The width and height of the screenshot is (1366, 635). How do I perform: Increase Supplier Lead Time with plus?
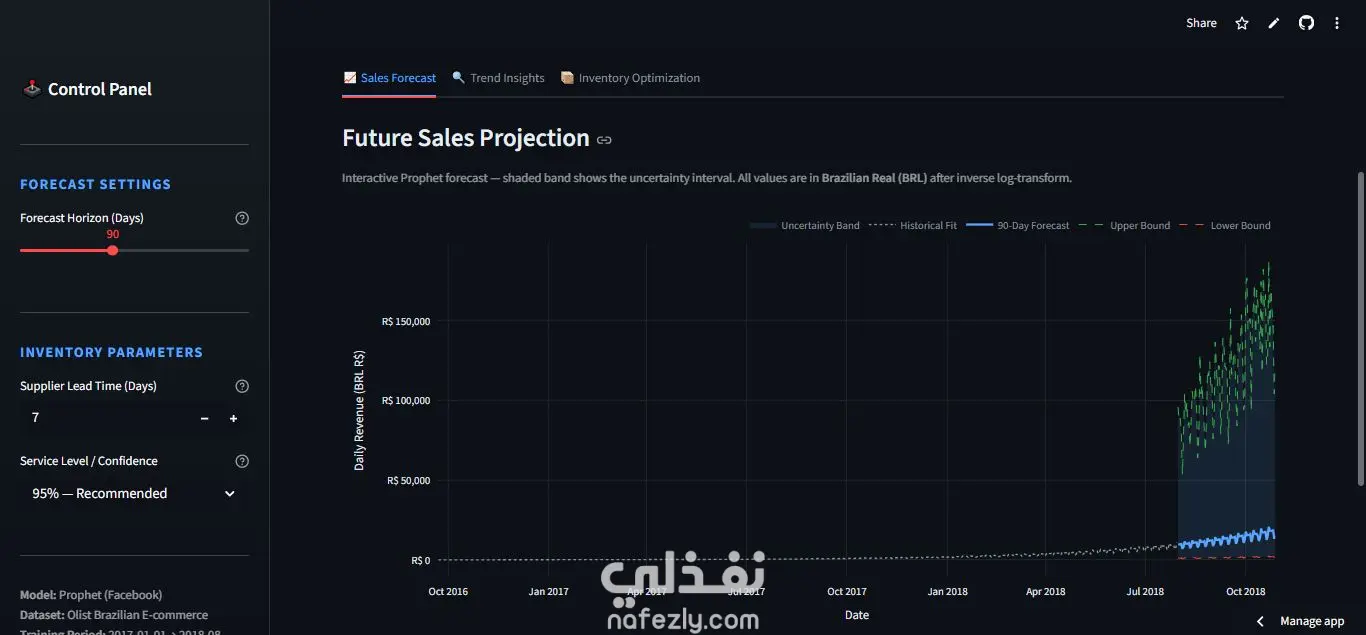234,418
